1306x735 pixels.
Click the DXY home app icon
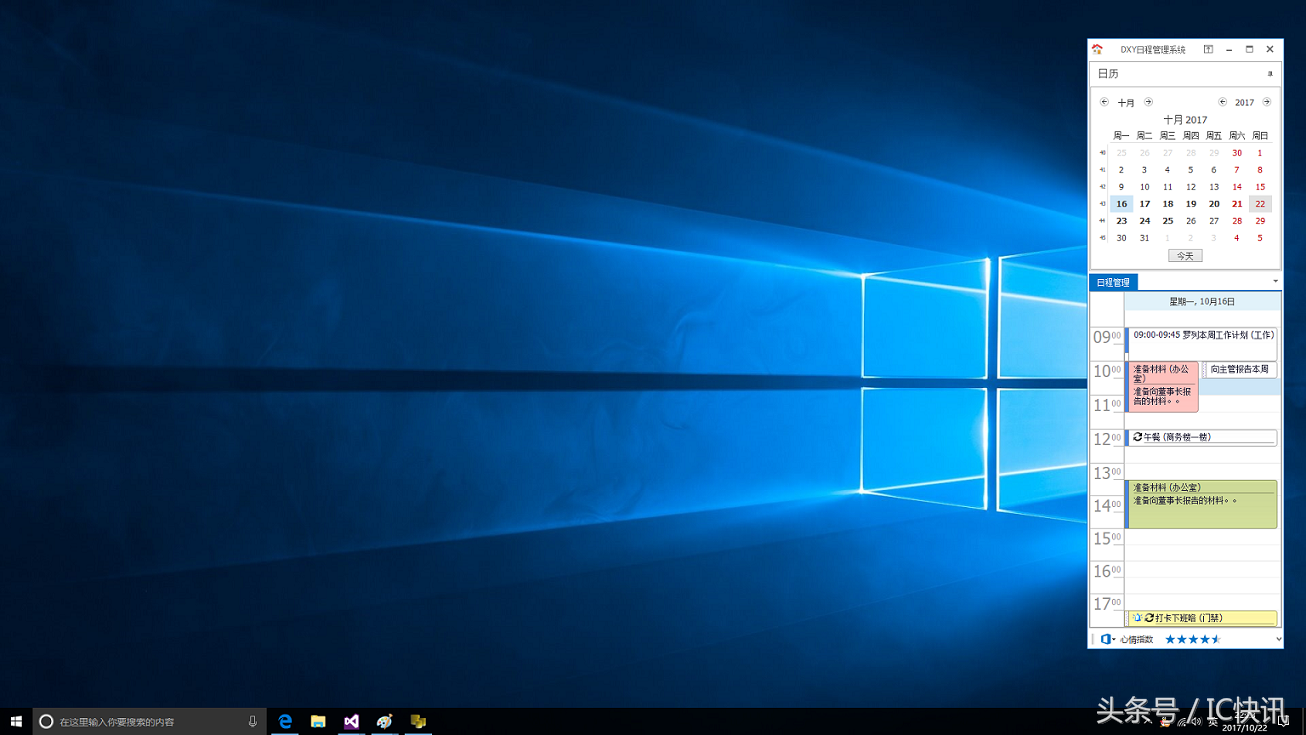click(x=1097, y=49)
